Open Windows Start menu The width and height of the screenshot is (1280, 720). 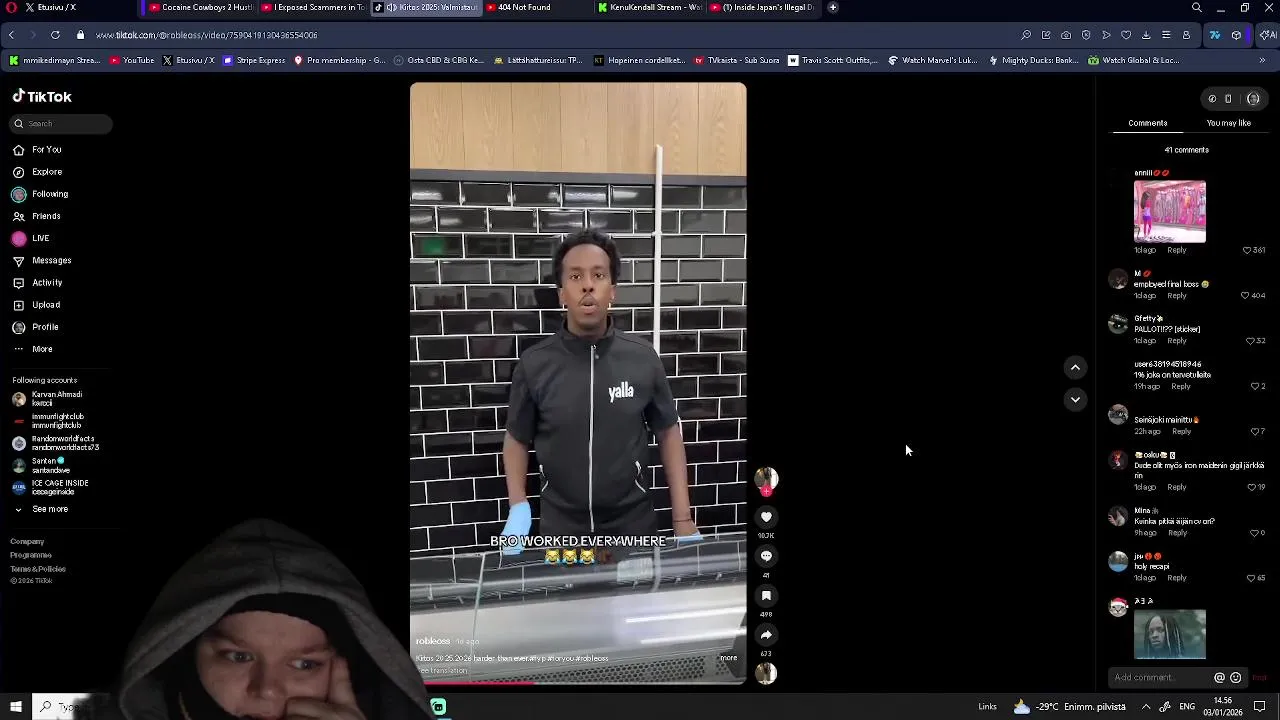tap(15, 707)
